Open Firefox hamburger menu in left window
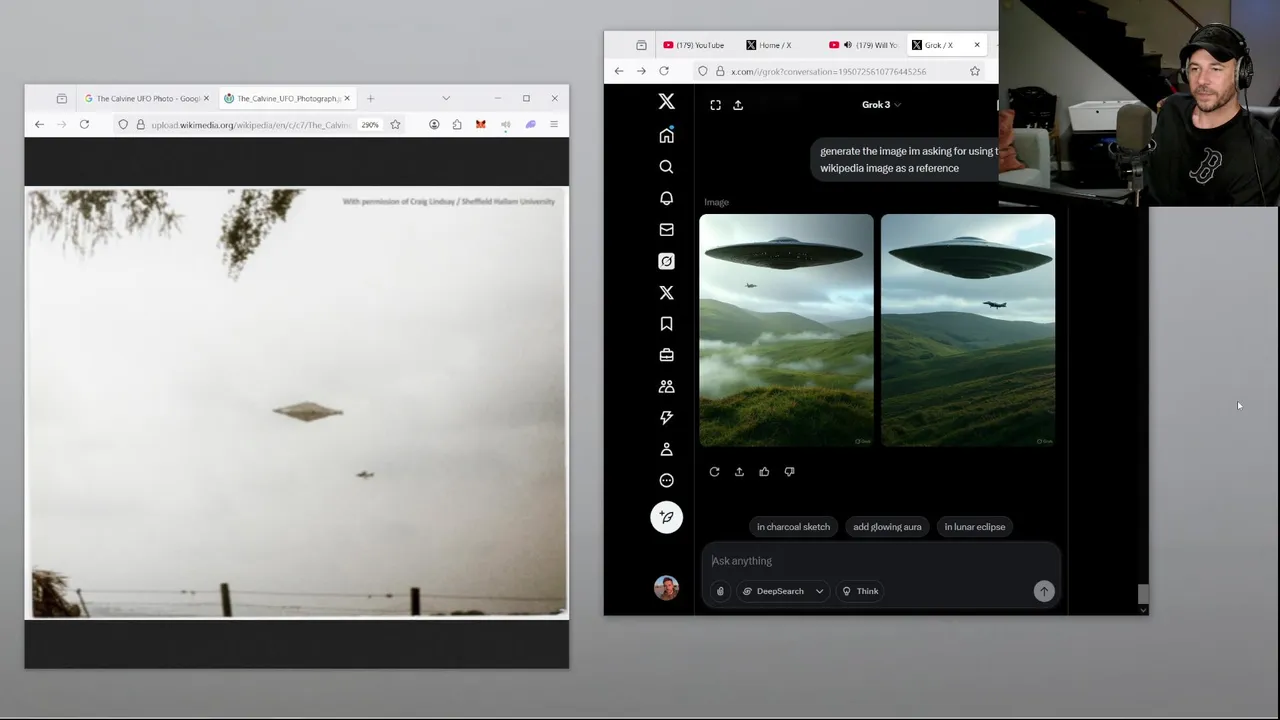1280x720 pixels. [x=554, y=125]
